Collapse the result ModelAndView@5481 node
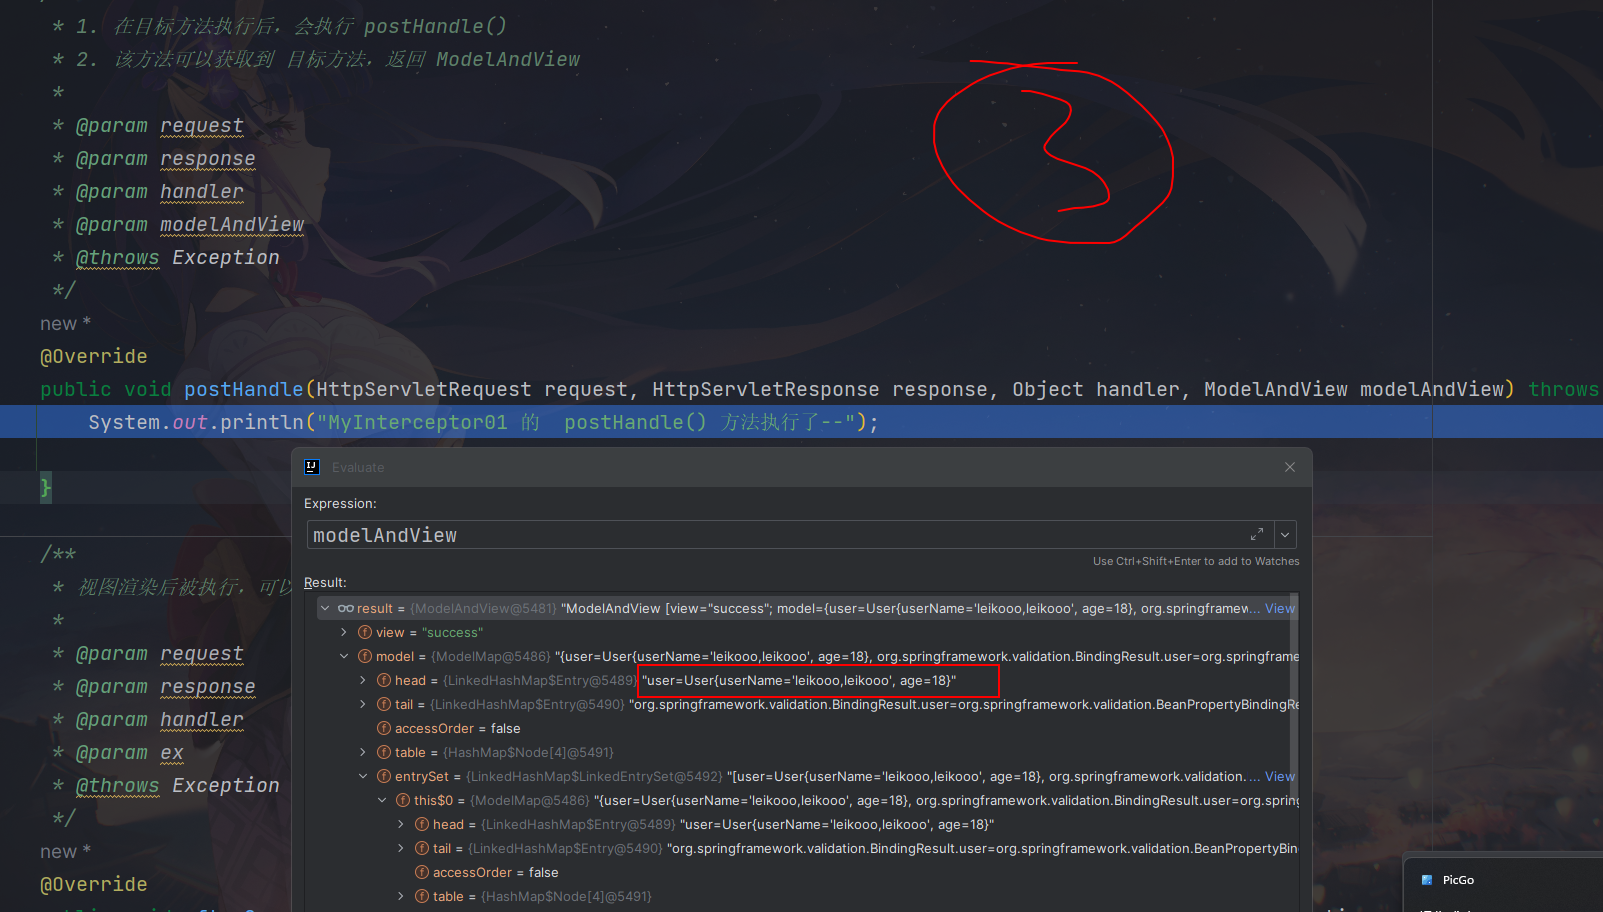This screenshot has height=912, width=1603. (x=325, y=608)
